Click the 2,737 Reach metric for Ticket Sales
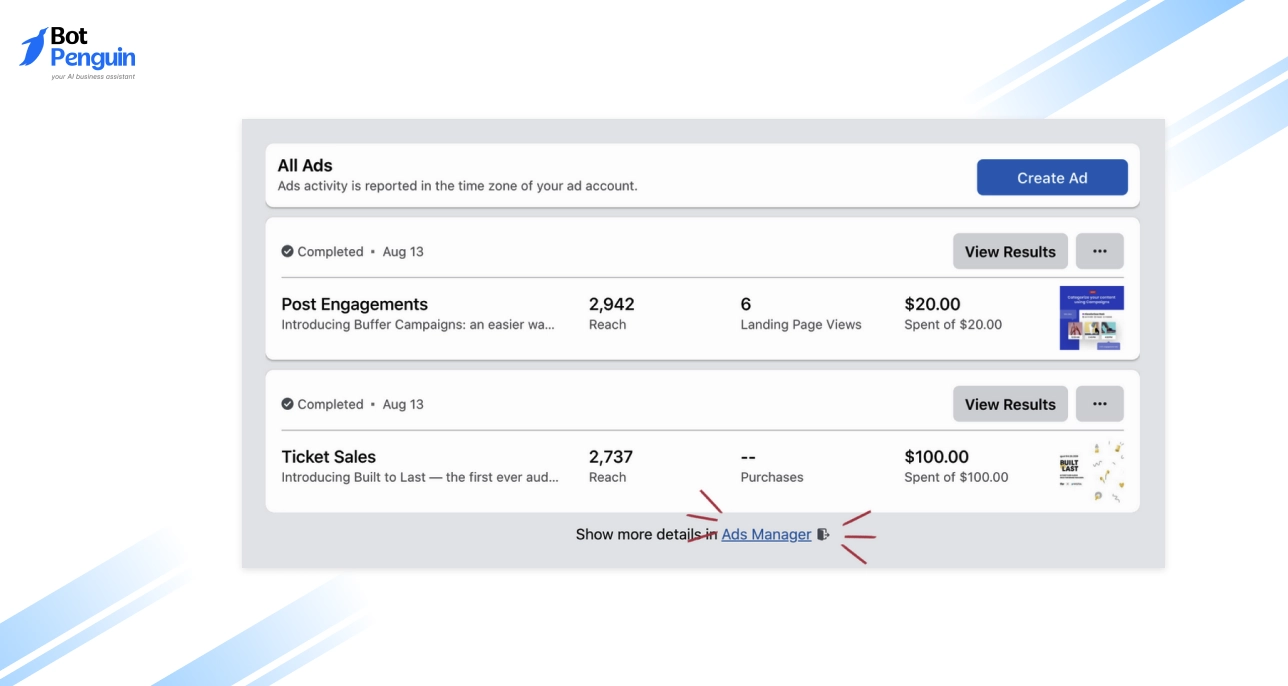The image size is (1288, 686). click(610, 456)
